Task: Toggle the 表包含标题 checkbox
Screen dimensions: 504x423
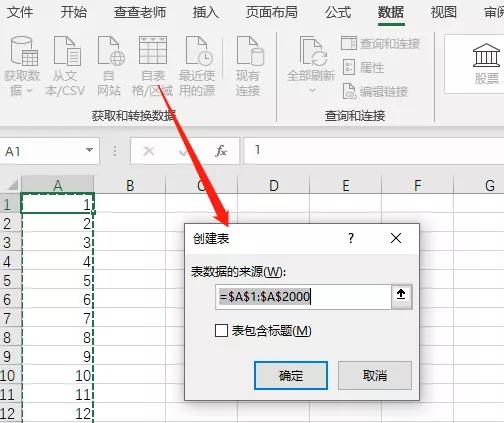Action: click(221, 331)
